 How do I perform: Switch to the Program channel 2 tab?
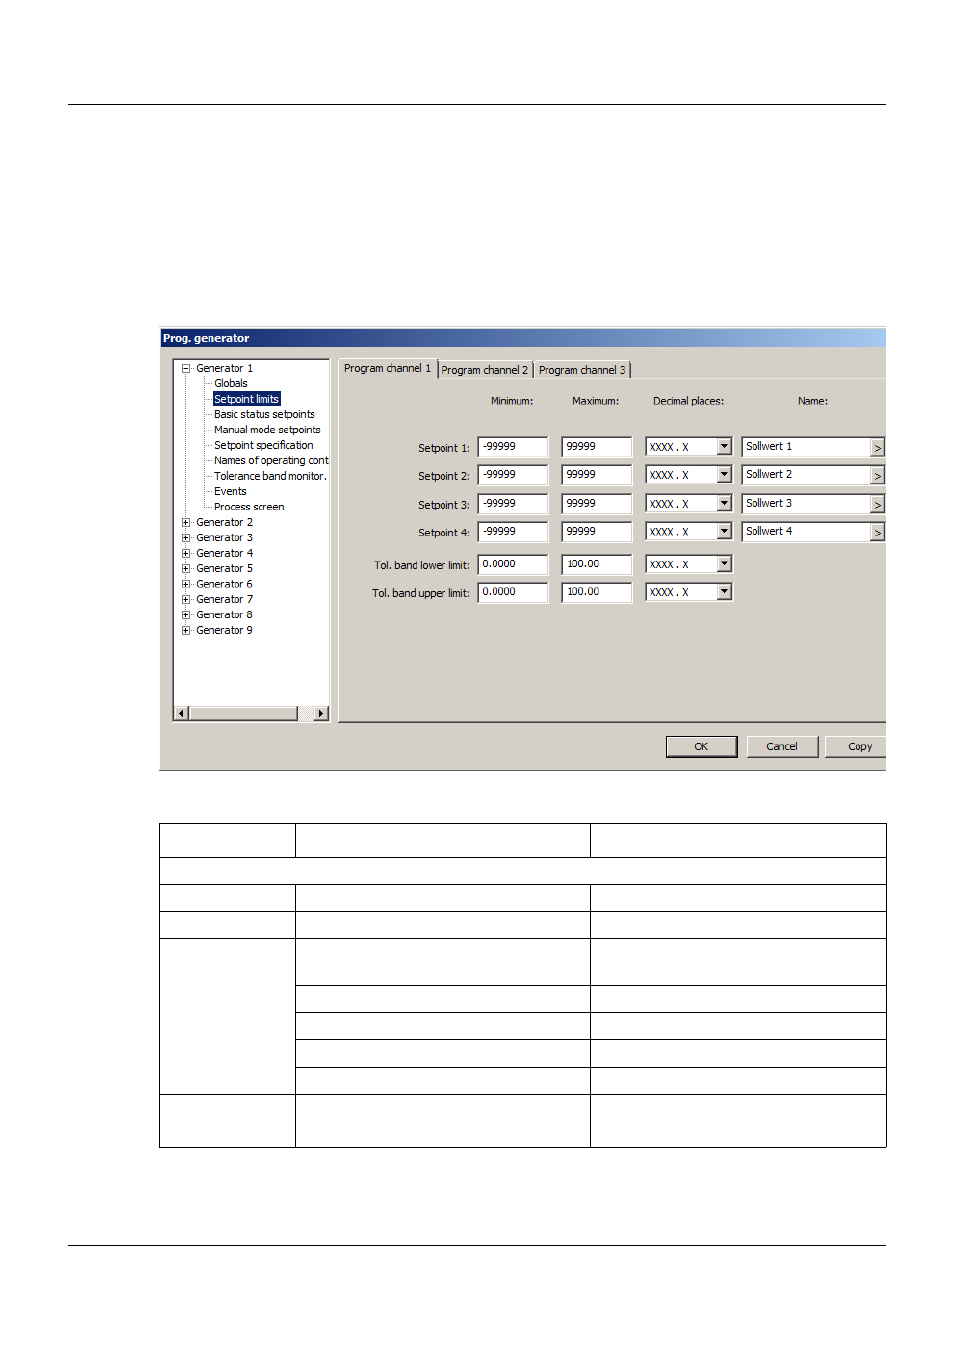click(x=484, y=369)
